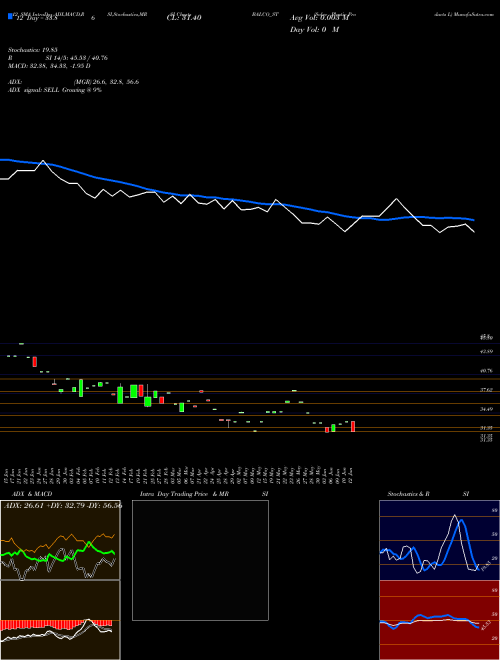Select the '(MGR) 26.6, 32.8, 56.6' values
The height and width of the screenshot is (660, 500).
coord(106,82)
